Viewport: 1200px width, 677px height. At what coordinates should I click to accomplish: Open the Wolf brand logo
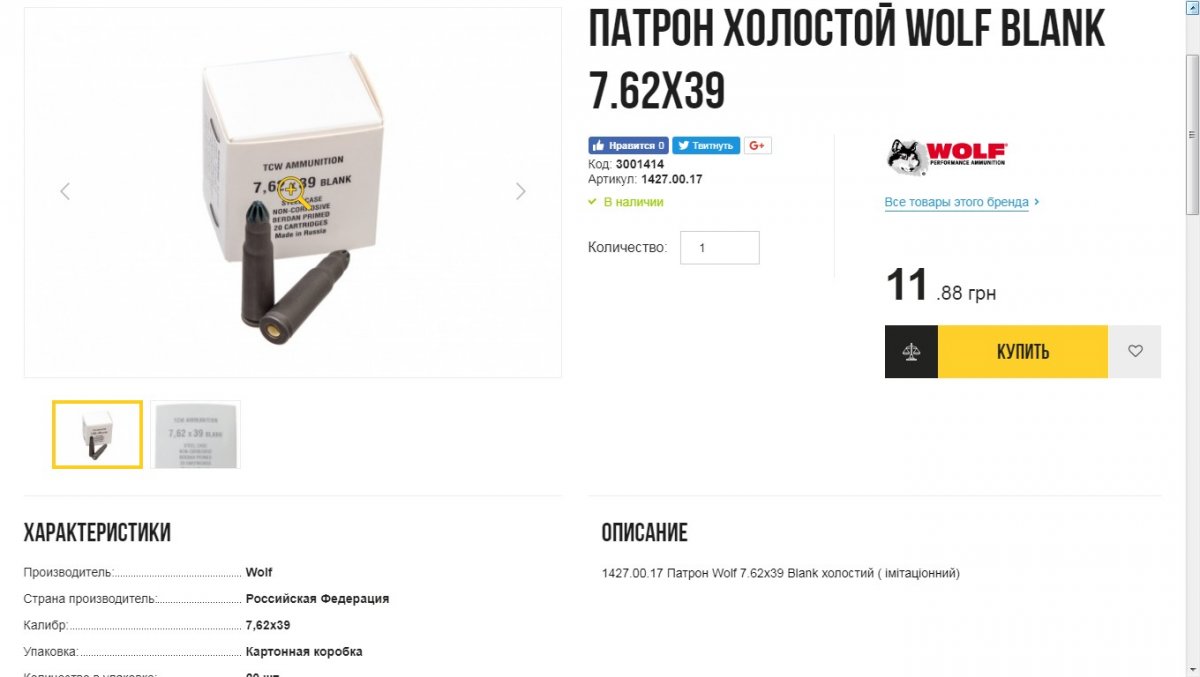[947, 157]
